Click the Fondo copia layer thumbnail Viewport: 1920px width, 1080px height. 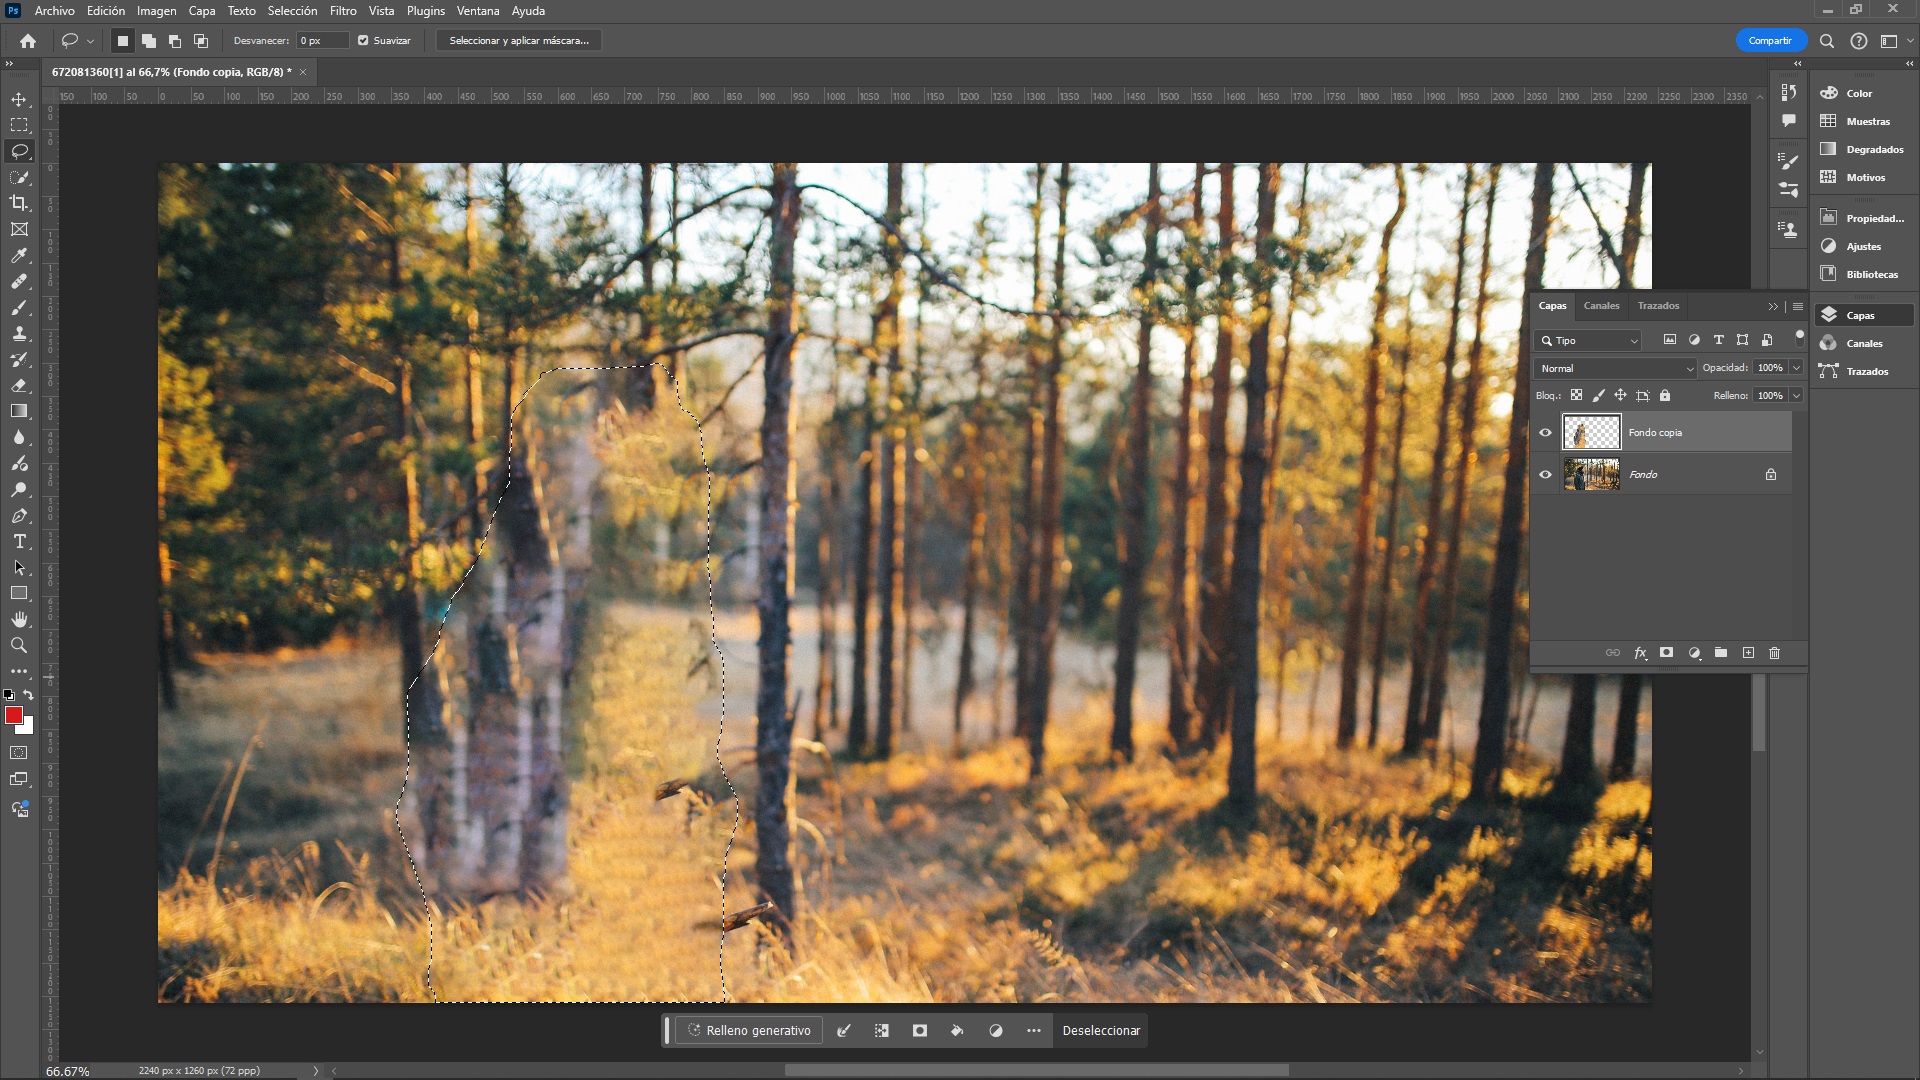tap(1591, 433)
